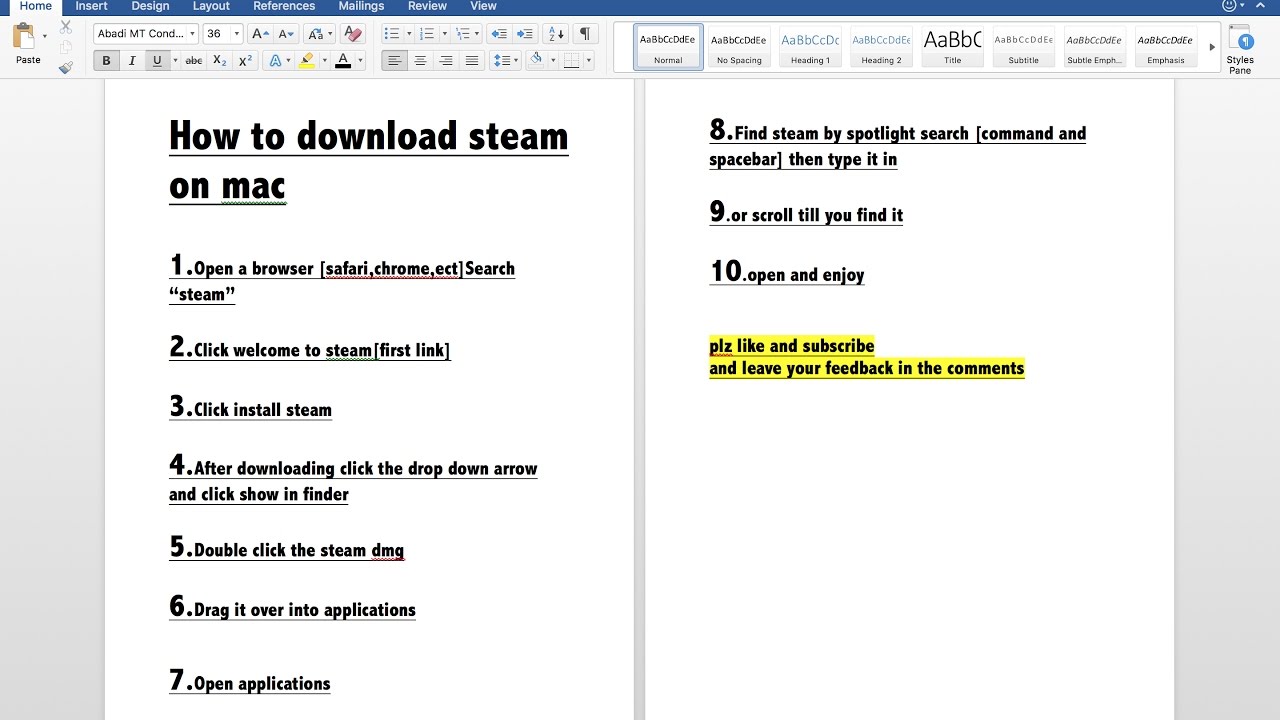Open highlight color dropdown arrow

coord(324,61)
